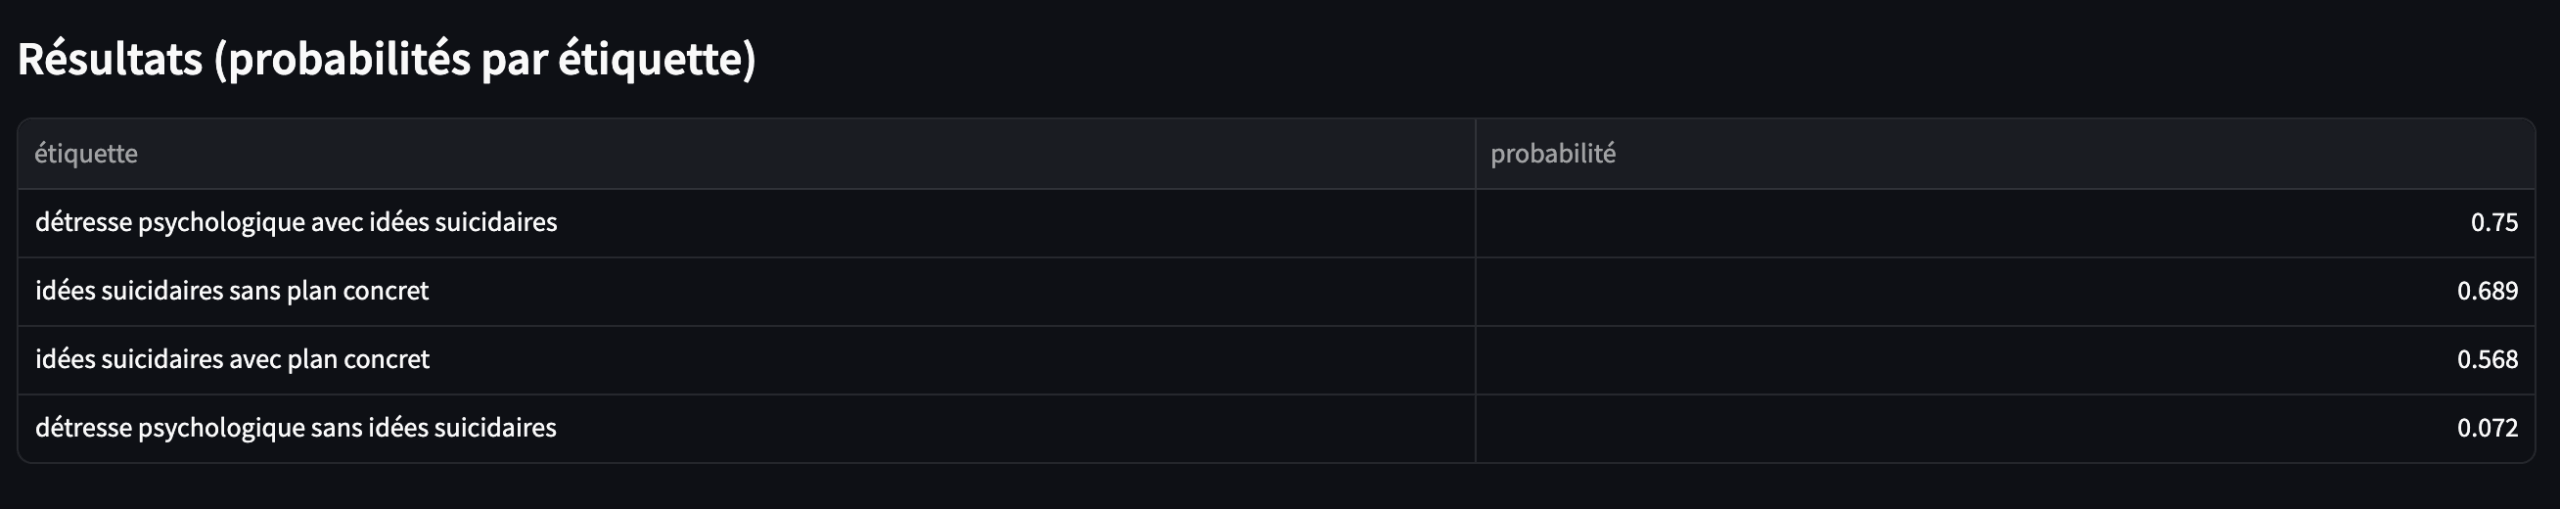Viewport: 2560px width, 509px height.
Task: Click the header divider between étiquette and probabilité
Action: [1475, 154]
